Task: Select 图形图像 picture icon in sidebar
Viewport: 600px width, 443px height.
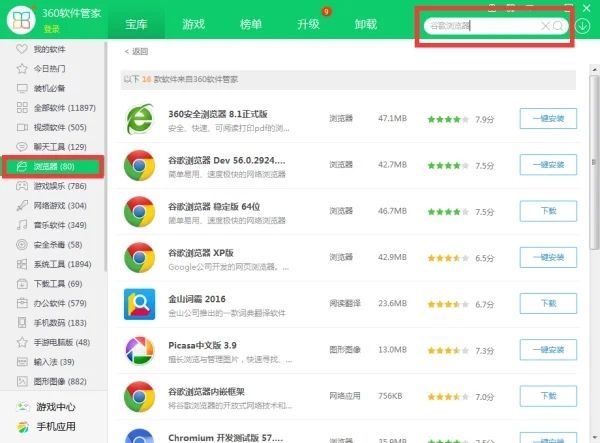Action: tap(22, 381)
